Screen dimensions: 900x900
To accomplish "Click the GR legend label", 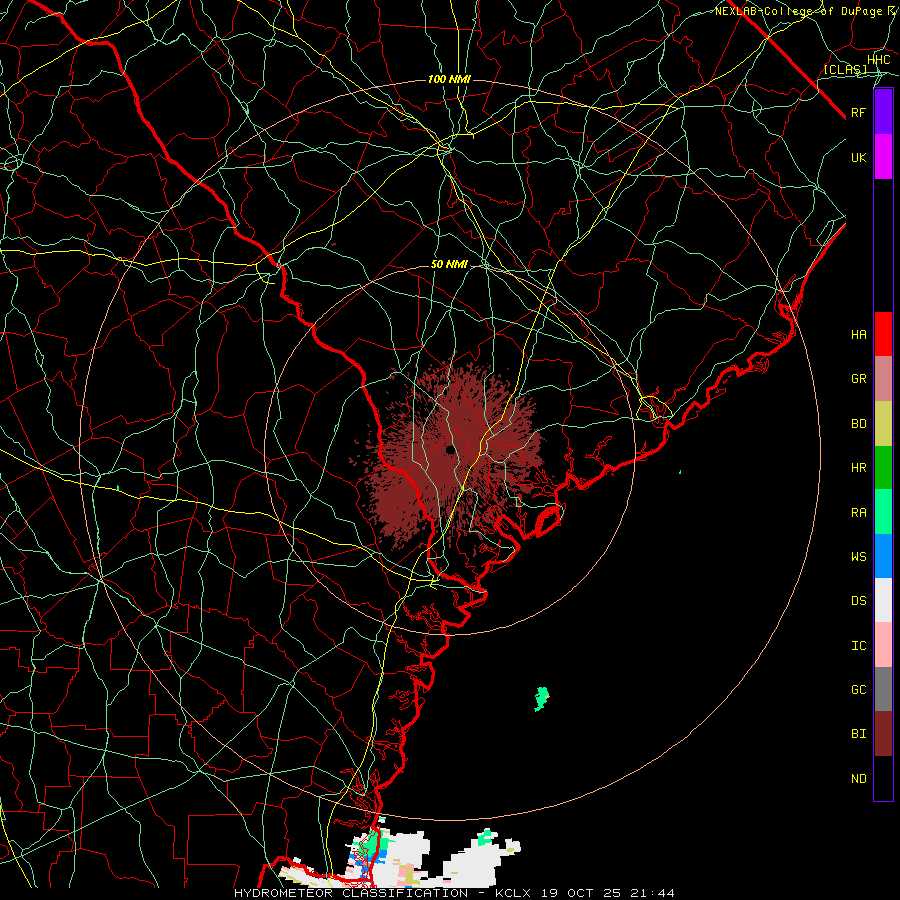I will click(858, 379).
